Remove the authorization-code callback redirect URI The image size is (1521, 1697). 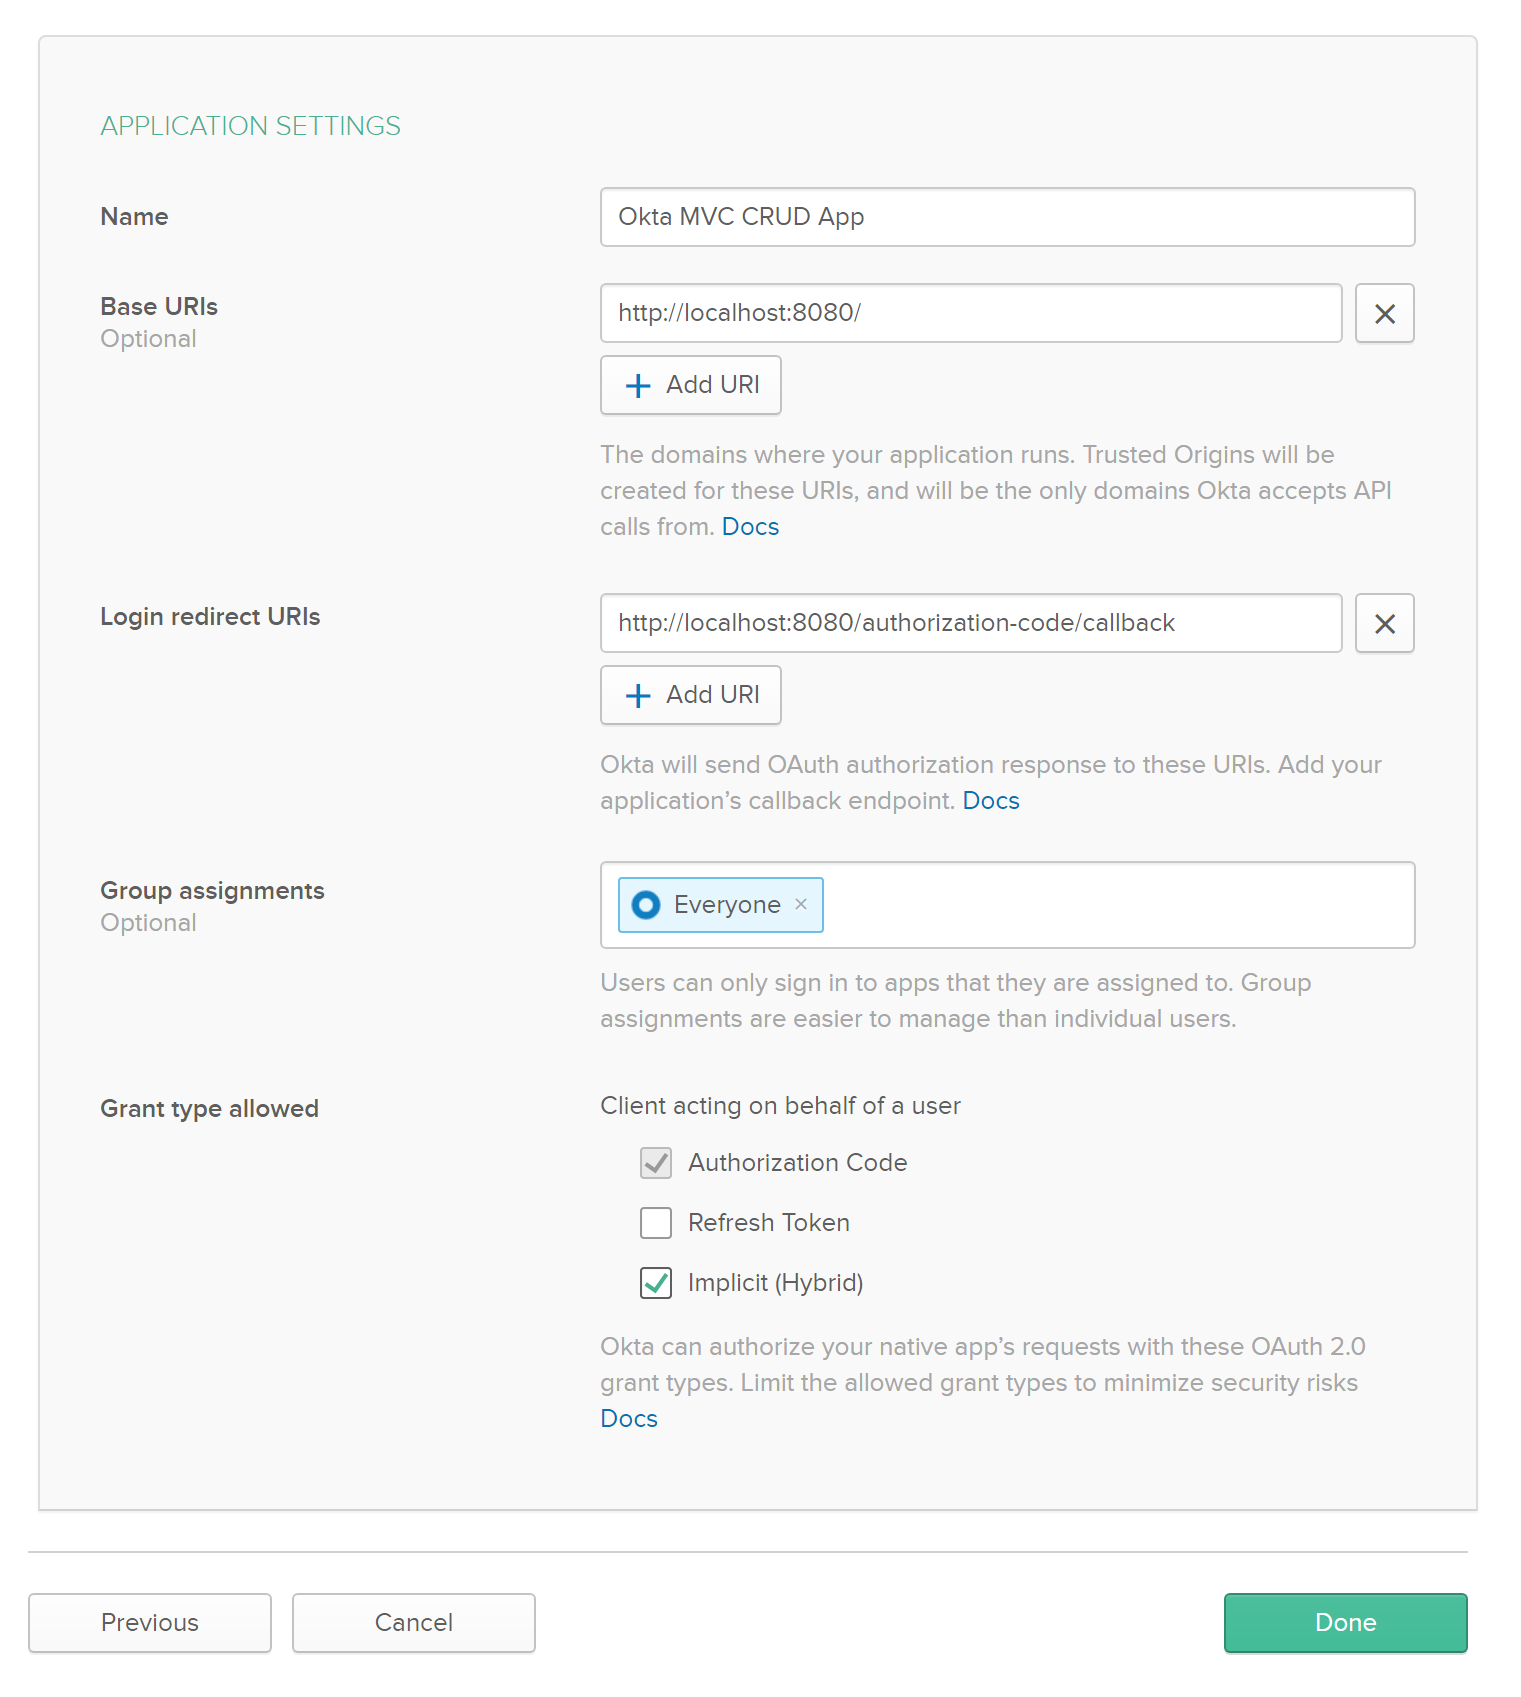coord(1384,624)
